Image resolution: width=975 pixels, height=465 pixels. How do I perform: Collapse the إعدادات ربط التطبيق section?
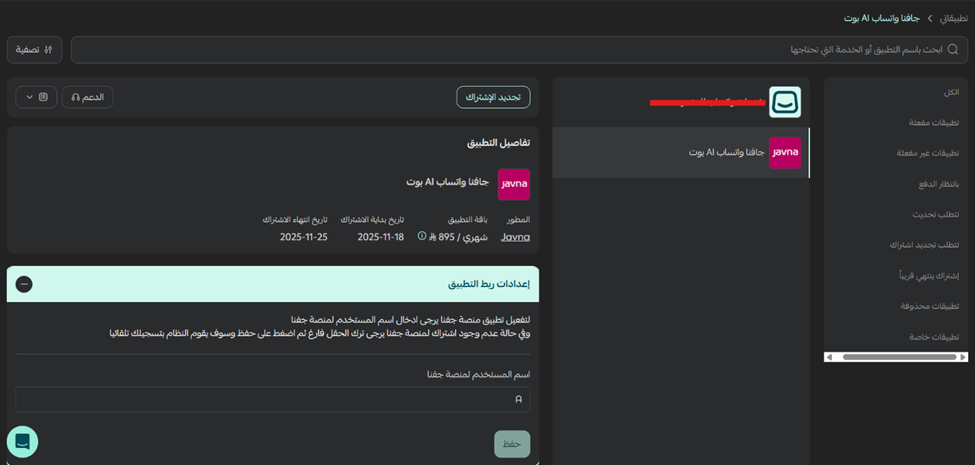coord(24,284)
